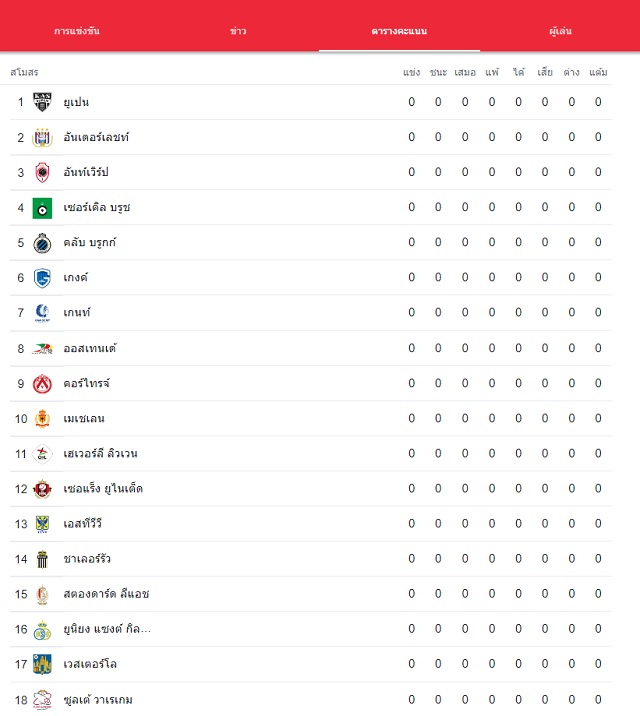The height and width of the screenshot is (716, 640).
Task: Click the Antwerp red crest icon
Action: (42, 172)
